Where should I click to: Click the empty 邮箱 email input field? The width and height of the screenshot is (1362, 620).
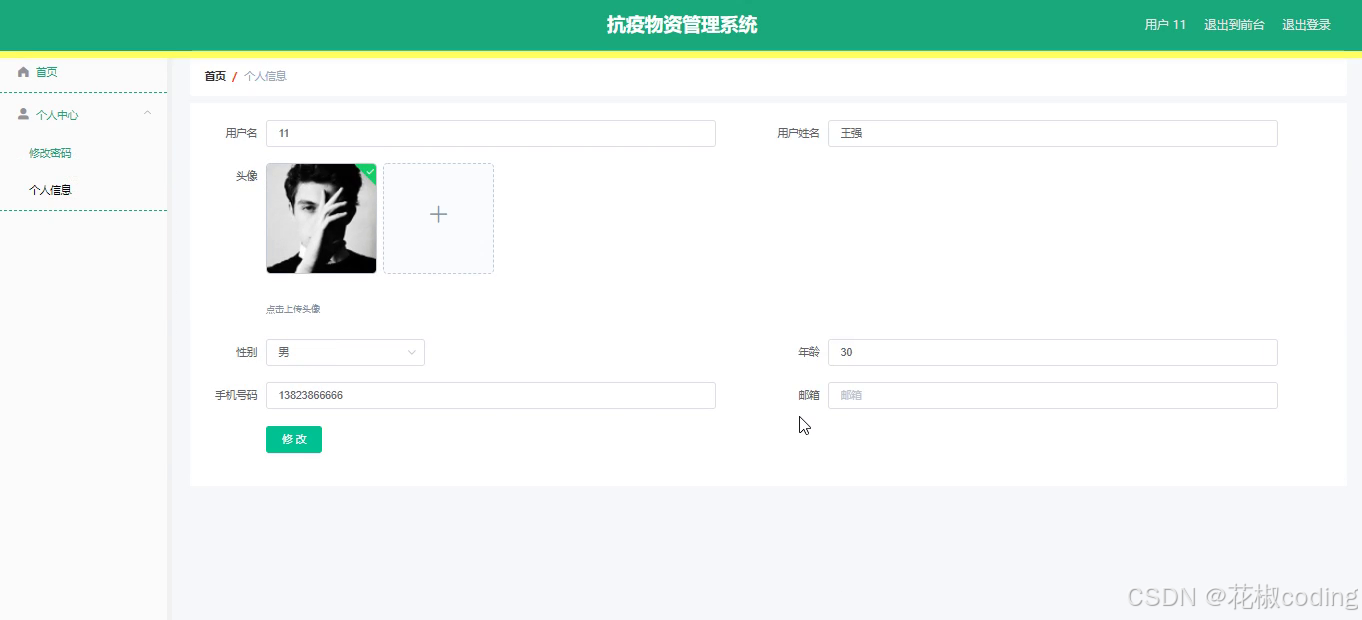click(x=1052, y=395)
